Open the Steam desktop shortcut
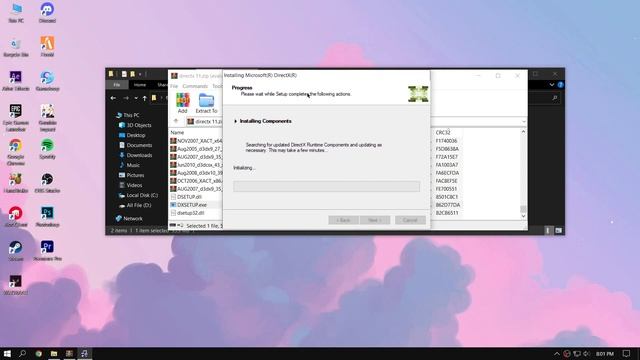640x360 pixels. [16, 250]
